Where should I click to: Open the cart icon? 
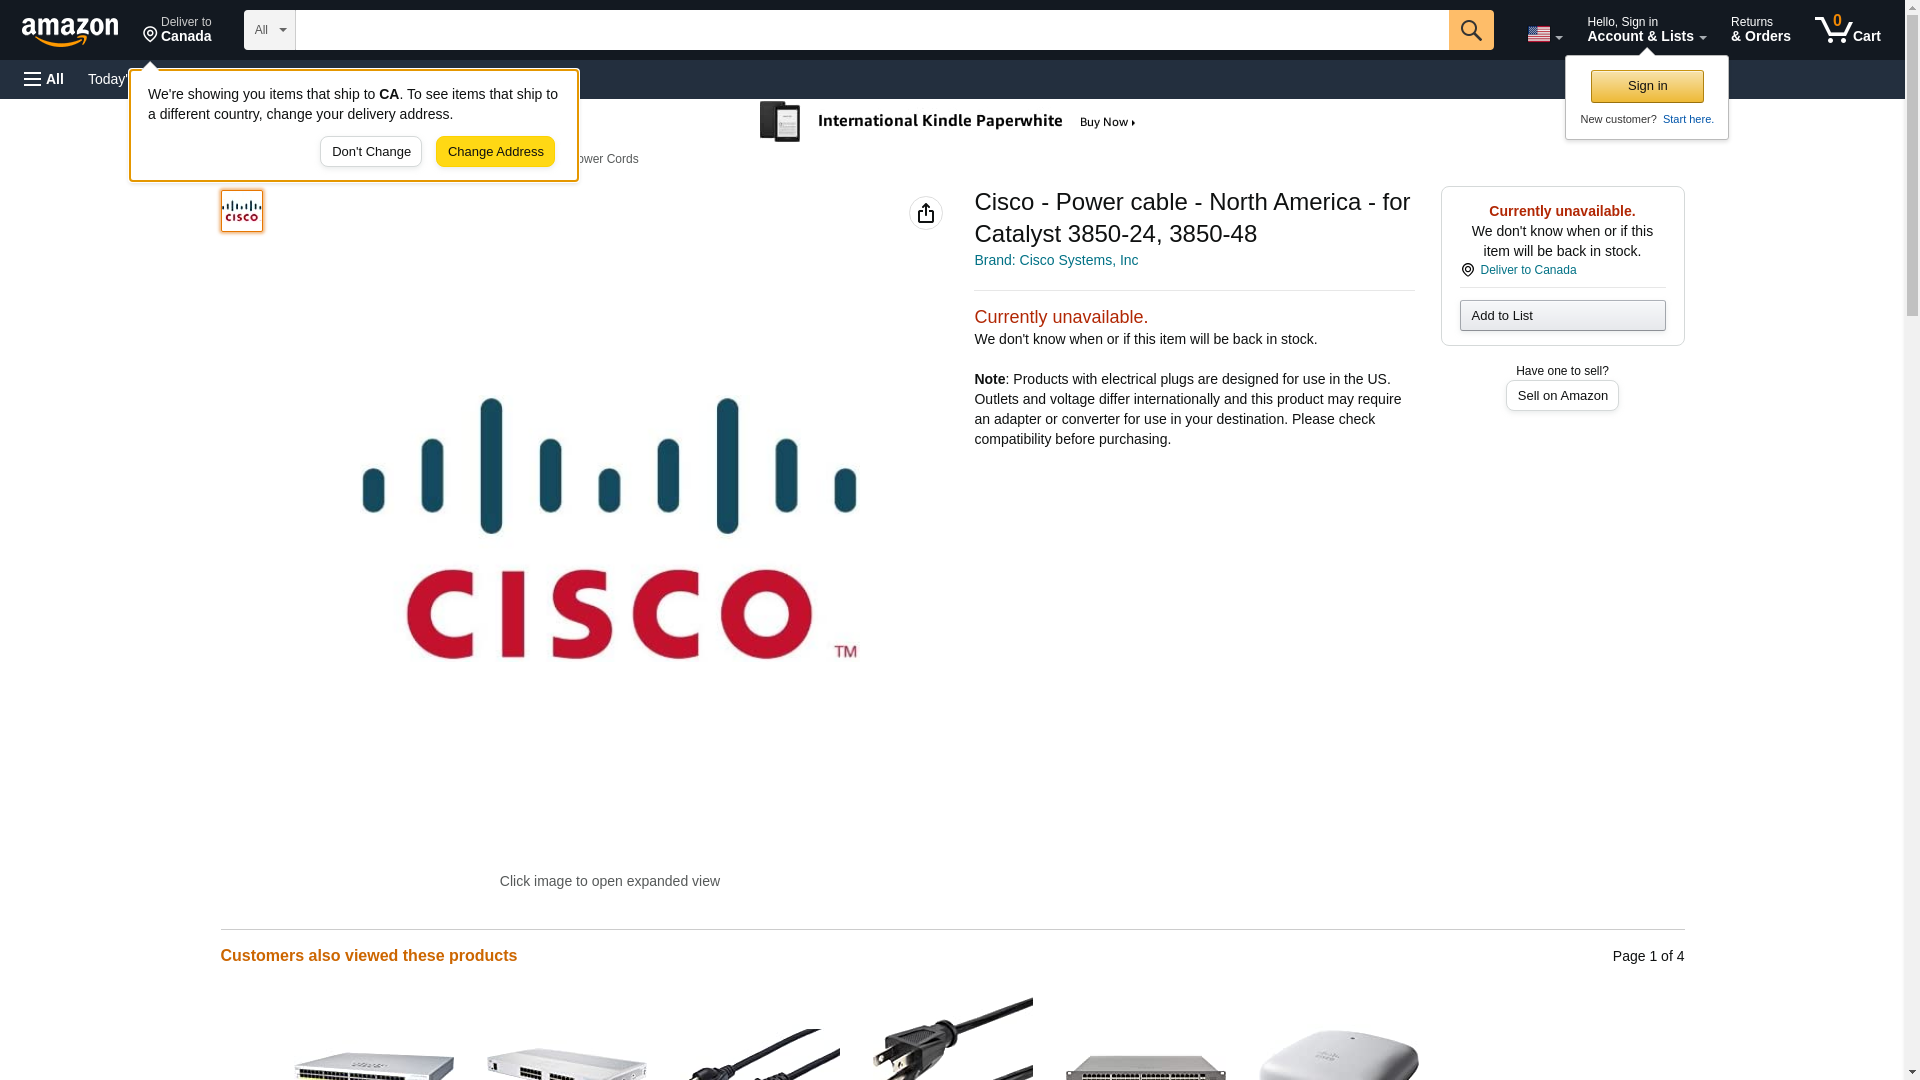[x=1847, y=29]
